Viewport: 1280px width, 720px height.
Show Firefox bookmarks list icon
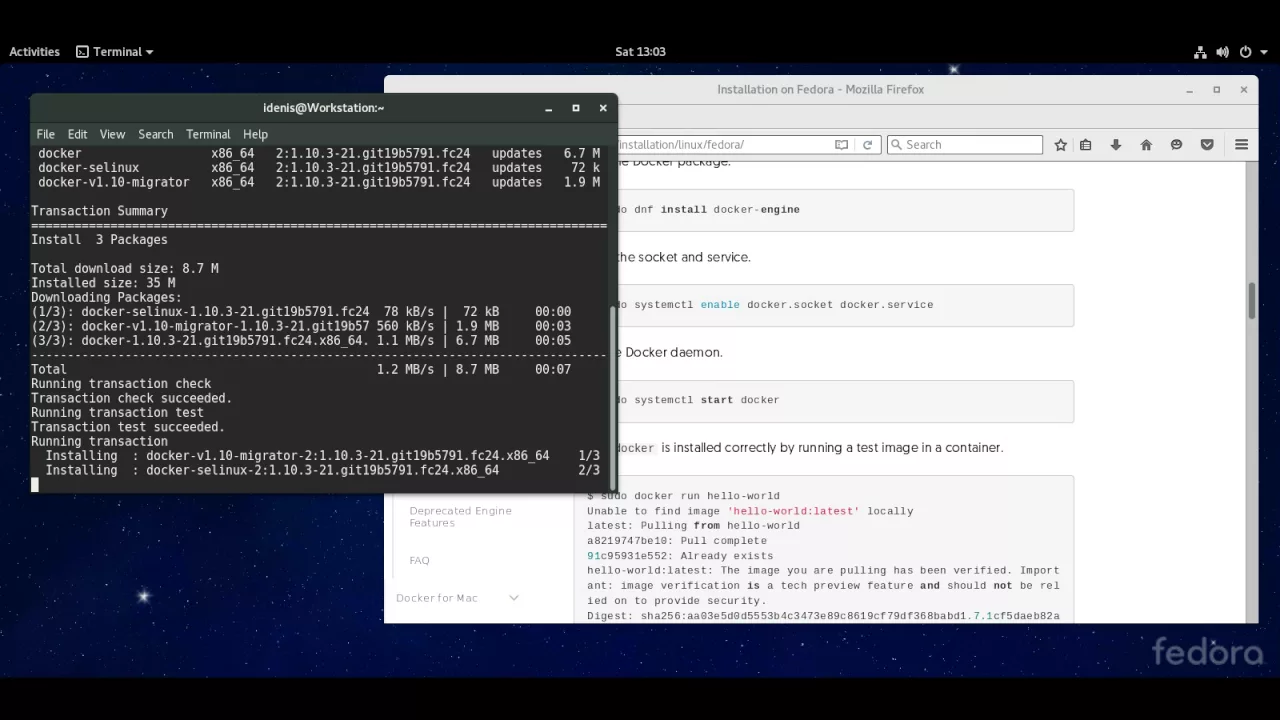(1086, 145)
